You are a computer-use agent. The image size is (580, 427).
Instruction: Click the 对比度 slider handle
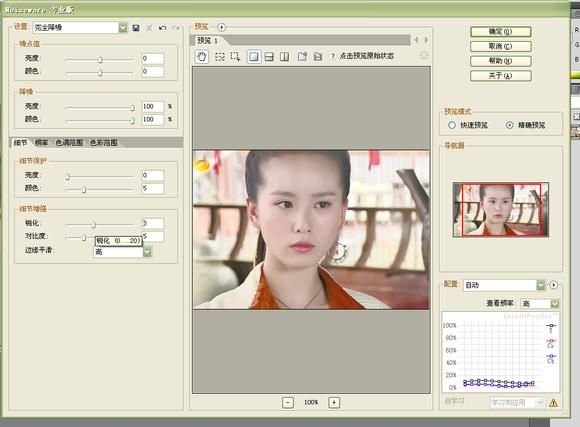tap(84, 237)
